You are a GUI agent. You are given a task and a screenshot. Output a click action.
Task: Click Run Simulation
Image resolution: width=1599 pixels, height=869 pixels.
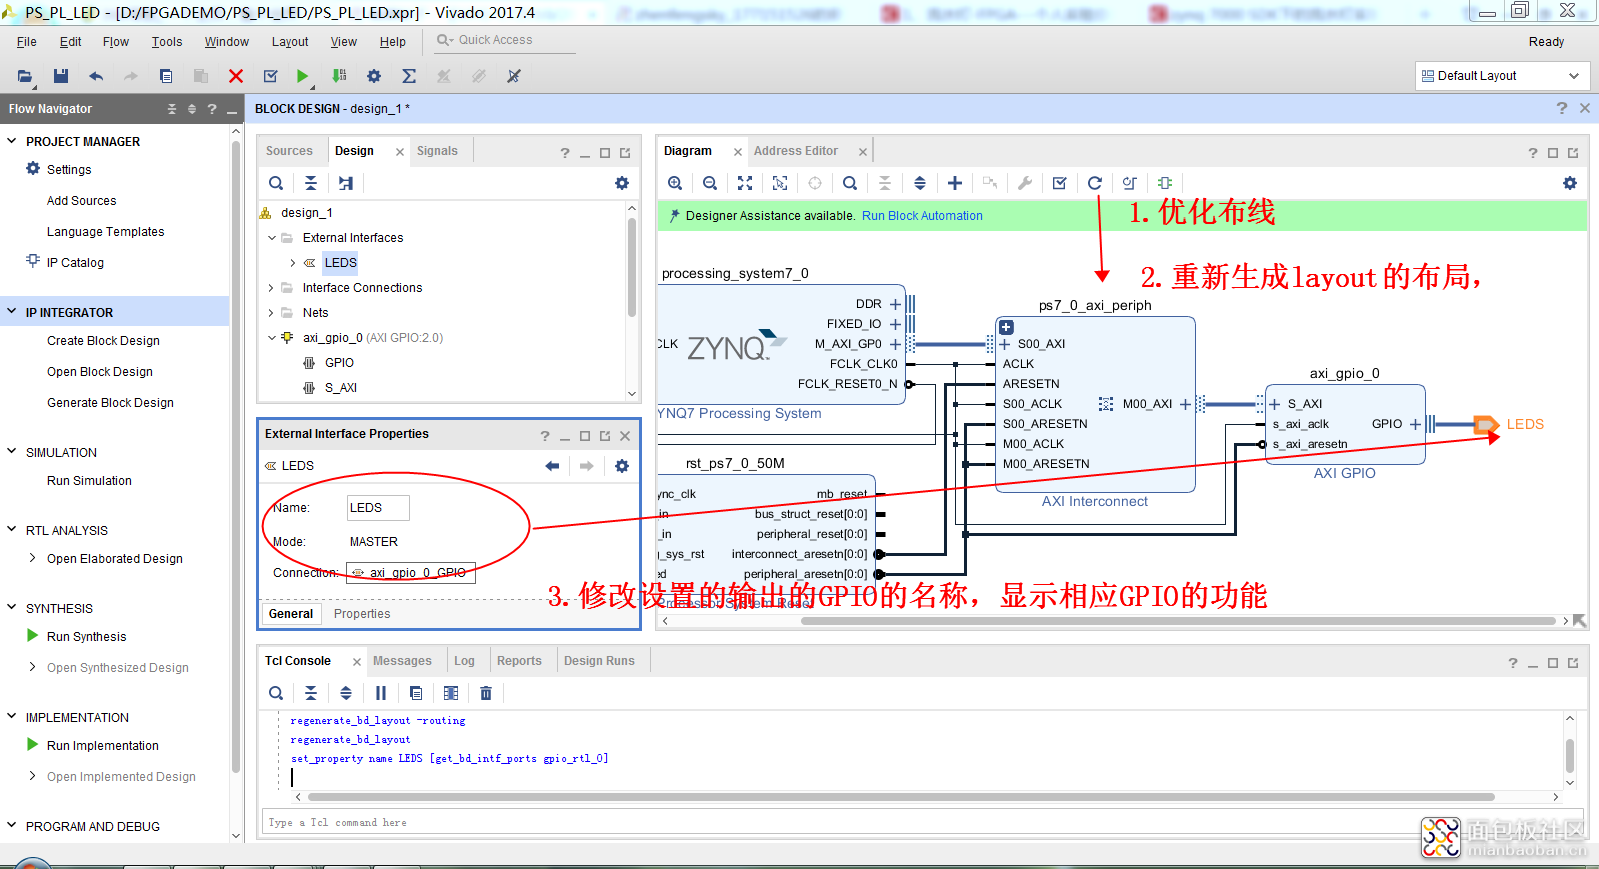tap(89, 481)
